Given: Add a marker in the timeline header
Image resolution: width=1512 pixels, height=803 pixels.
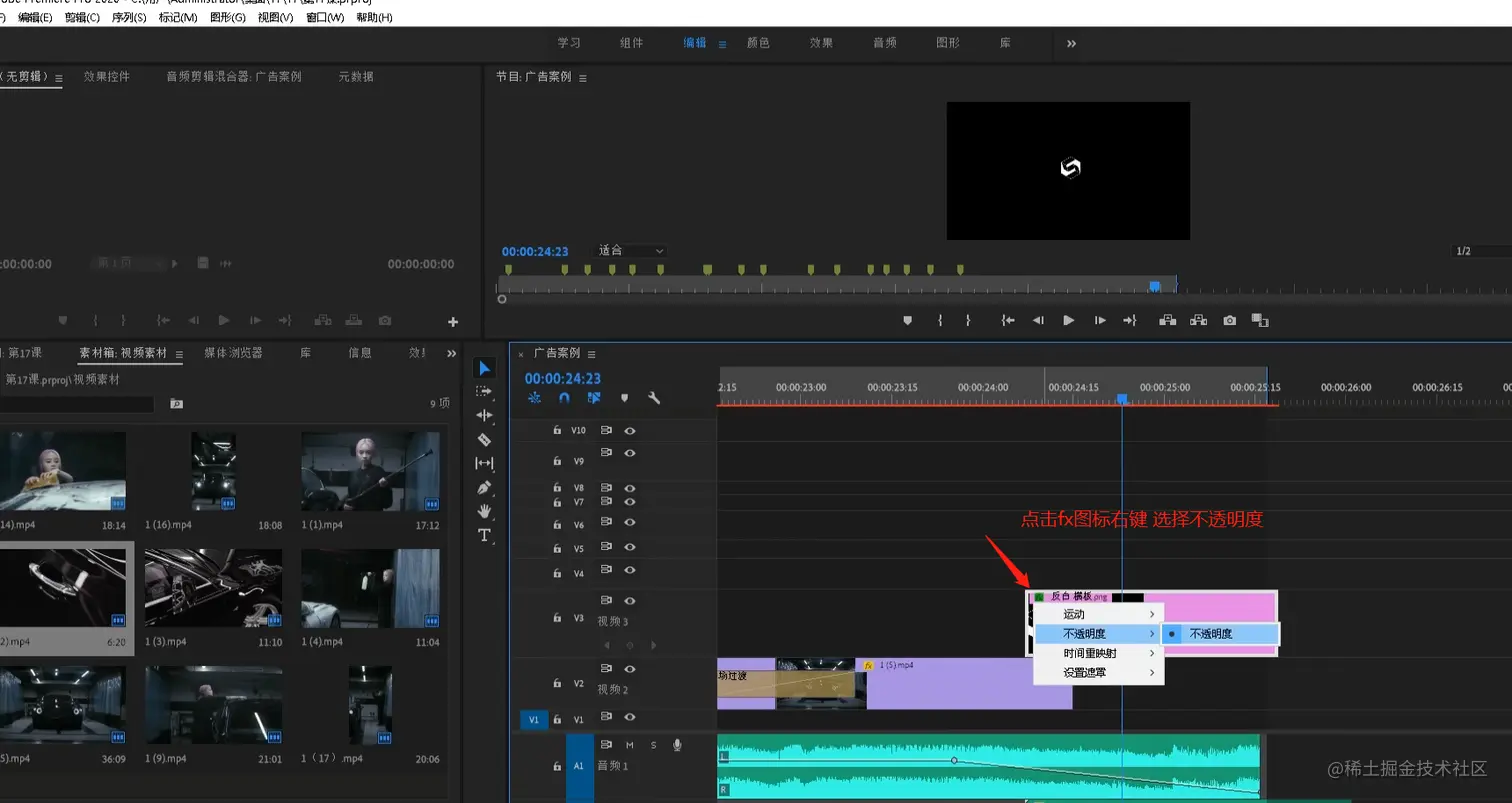Looking at the screenshot, I should click(624, 398).
